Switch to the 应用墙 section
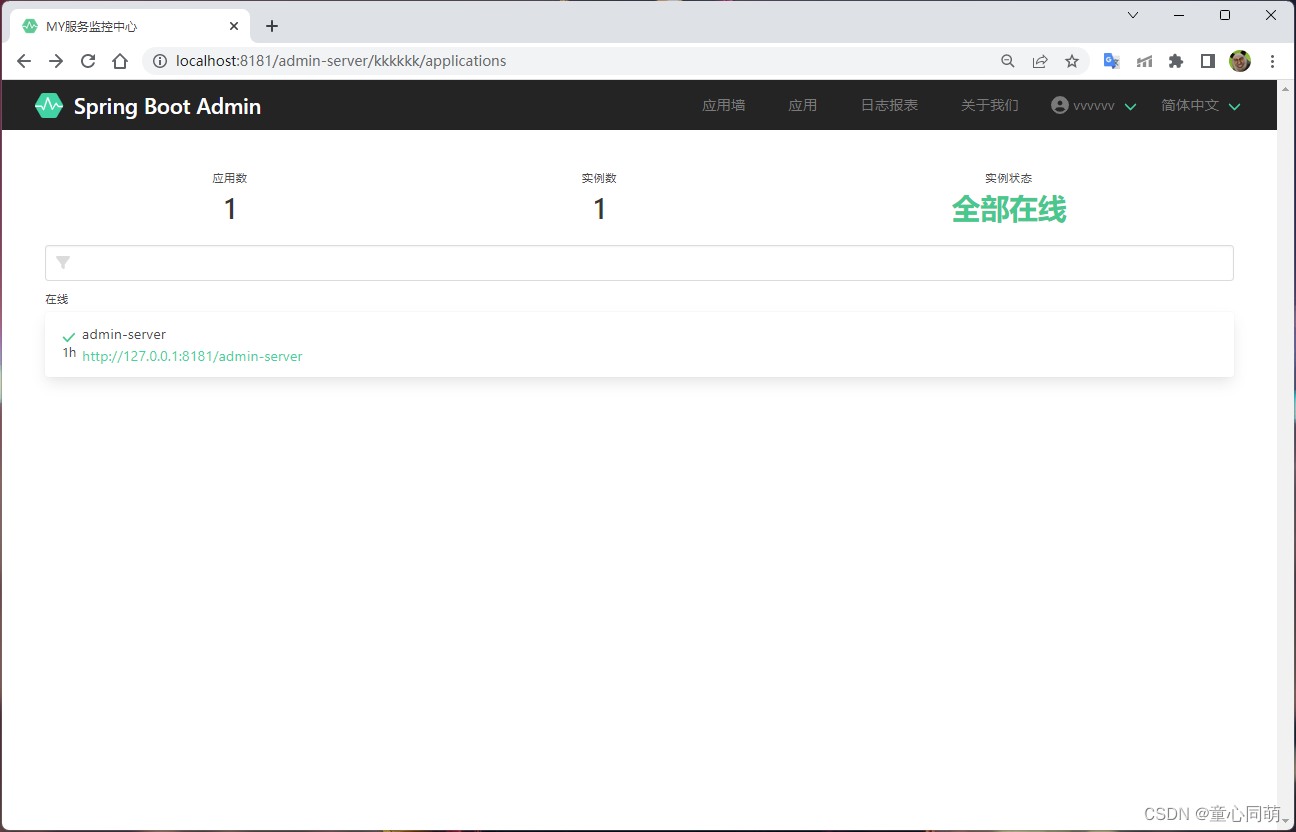The width and height of the screenshot is (1296, 832). tap(723, 104)
